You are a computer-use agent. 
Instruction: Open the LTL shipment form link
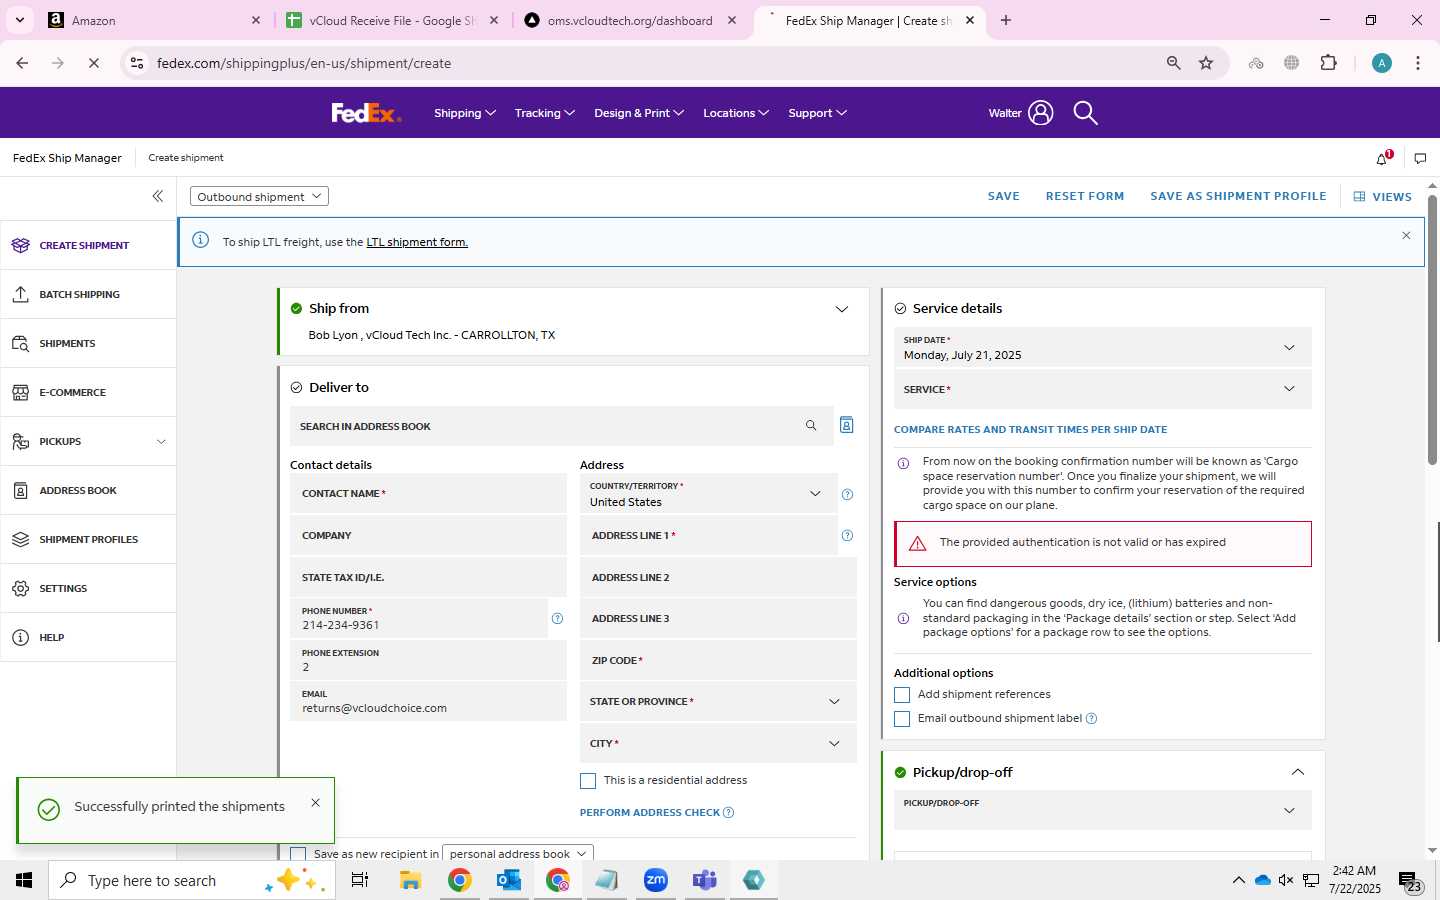[417, 242]
